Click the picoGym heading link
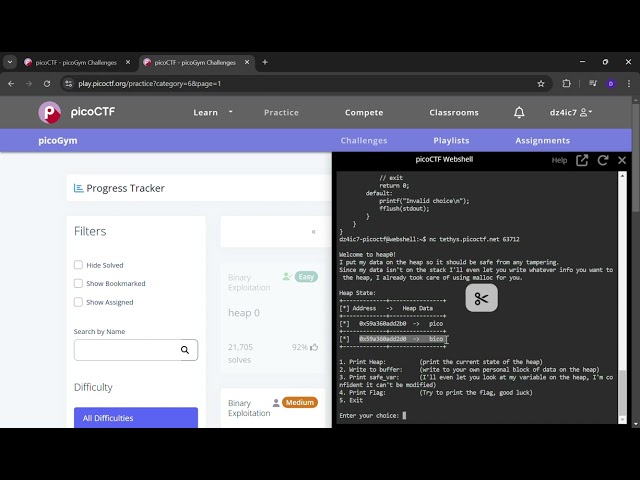The image size is (640, 480). click(x=58, y=140)
